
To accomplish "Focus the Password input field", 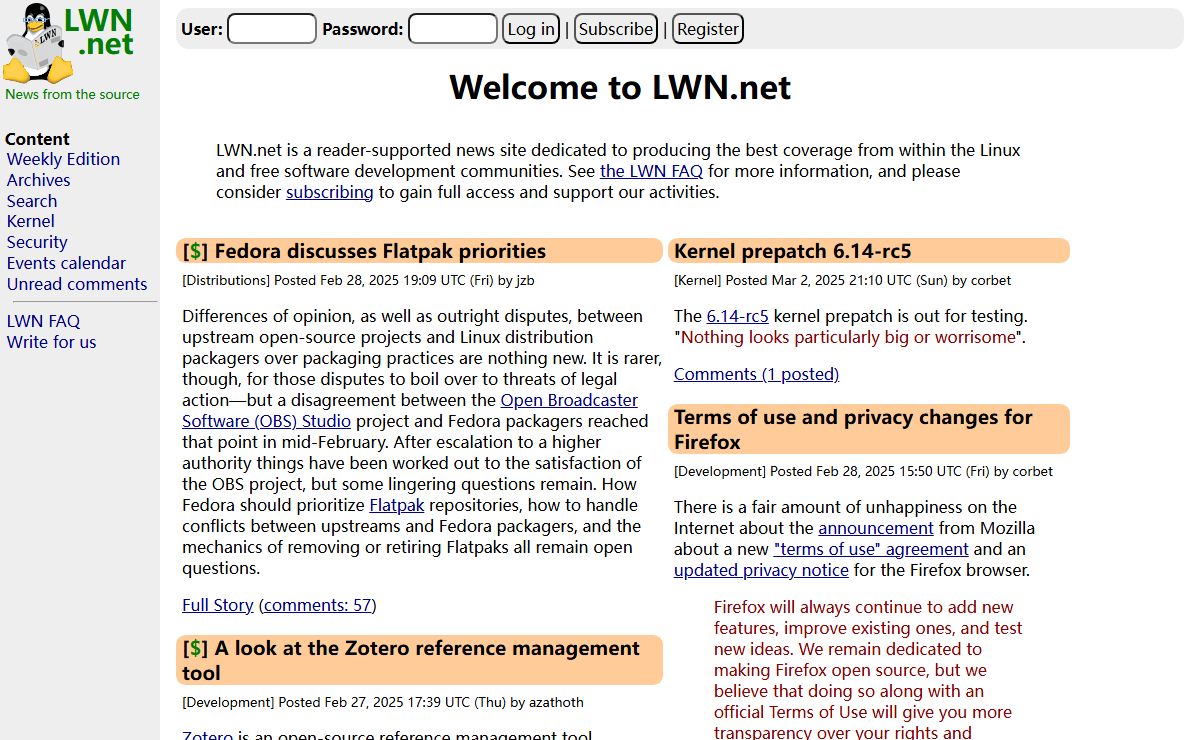I will pyautogui.click(x=453, y=29).
